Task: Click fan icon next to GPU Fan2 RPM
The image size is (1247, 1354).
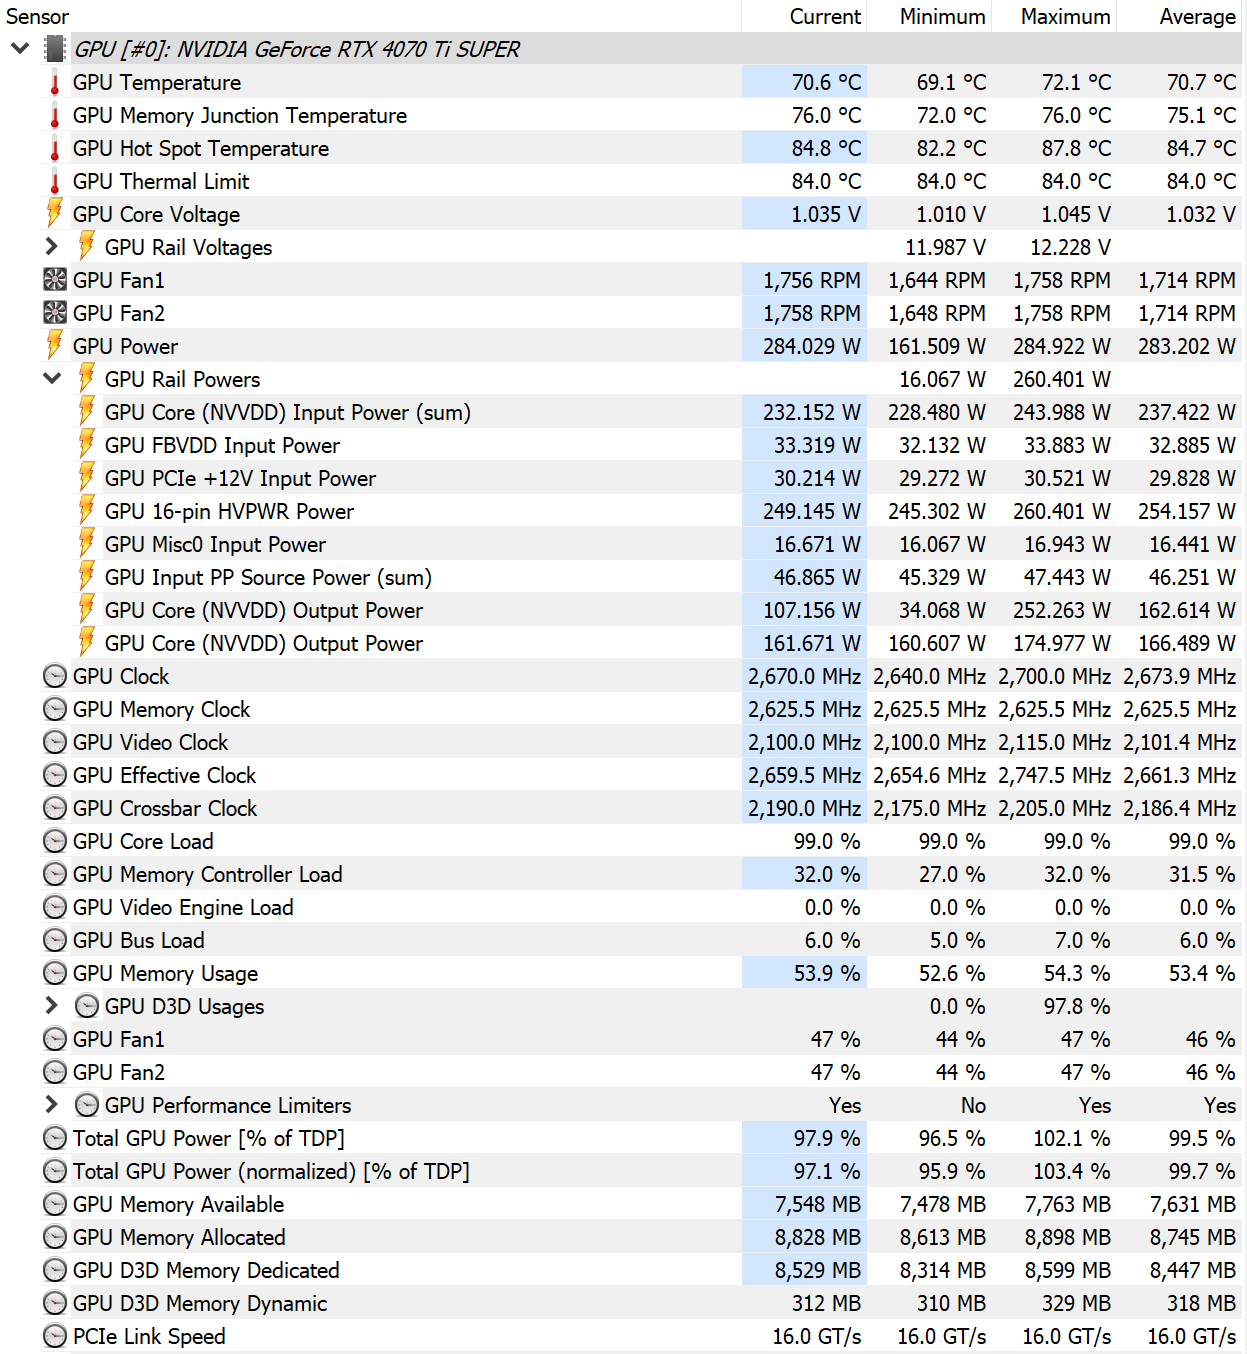Action: click(55, 313)
